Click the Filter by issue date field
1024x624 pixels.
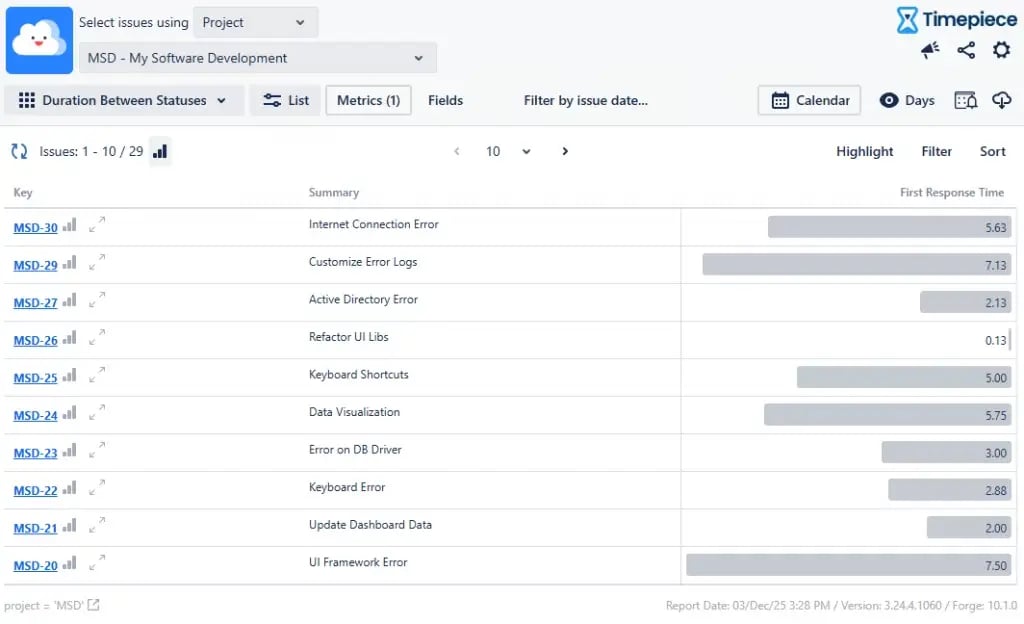tap(586, 100)
